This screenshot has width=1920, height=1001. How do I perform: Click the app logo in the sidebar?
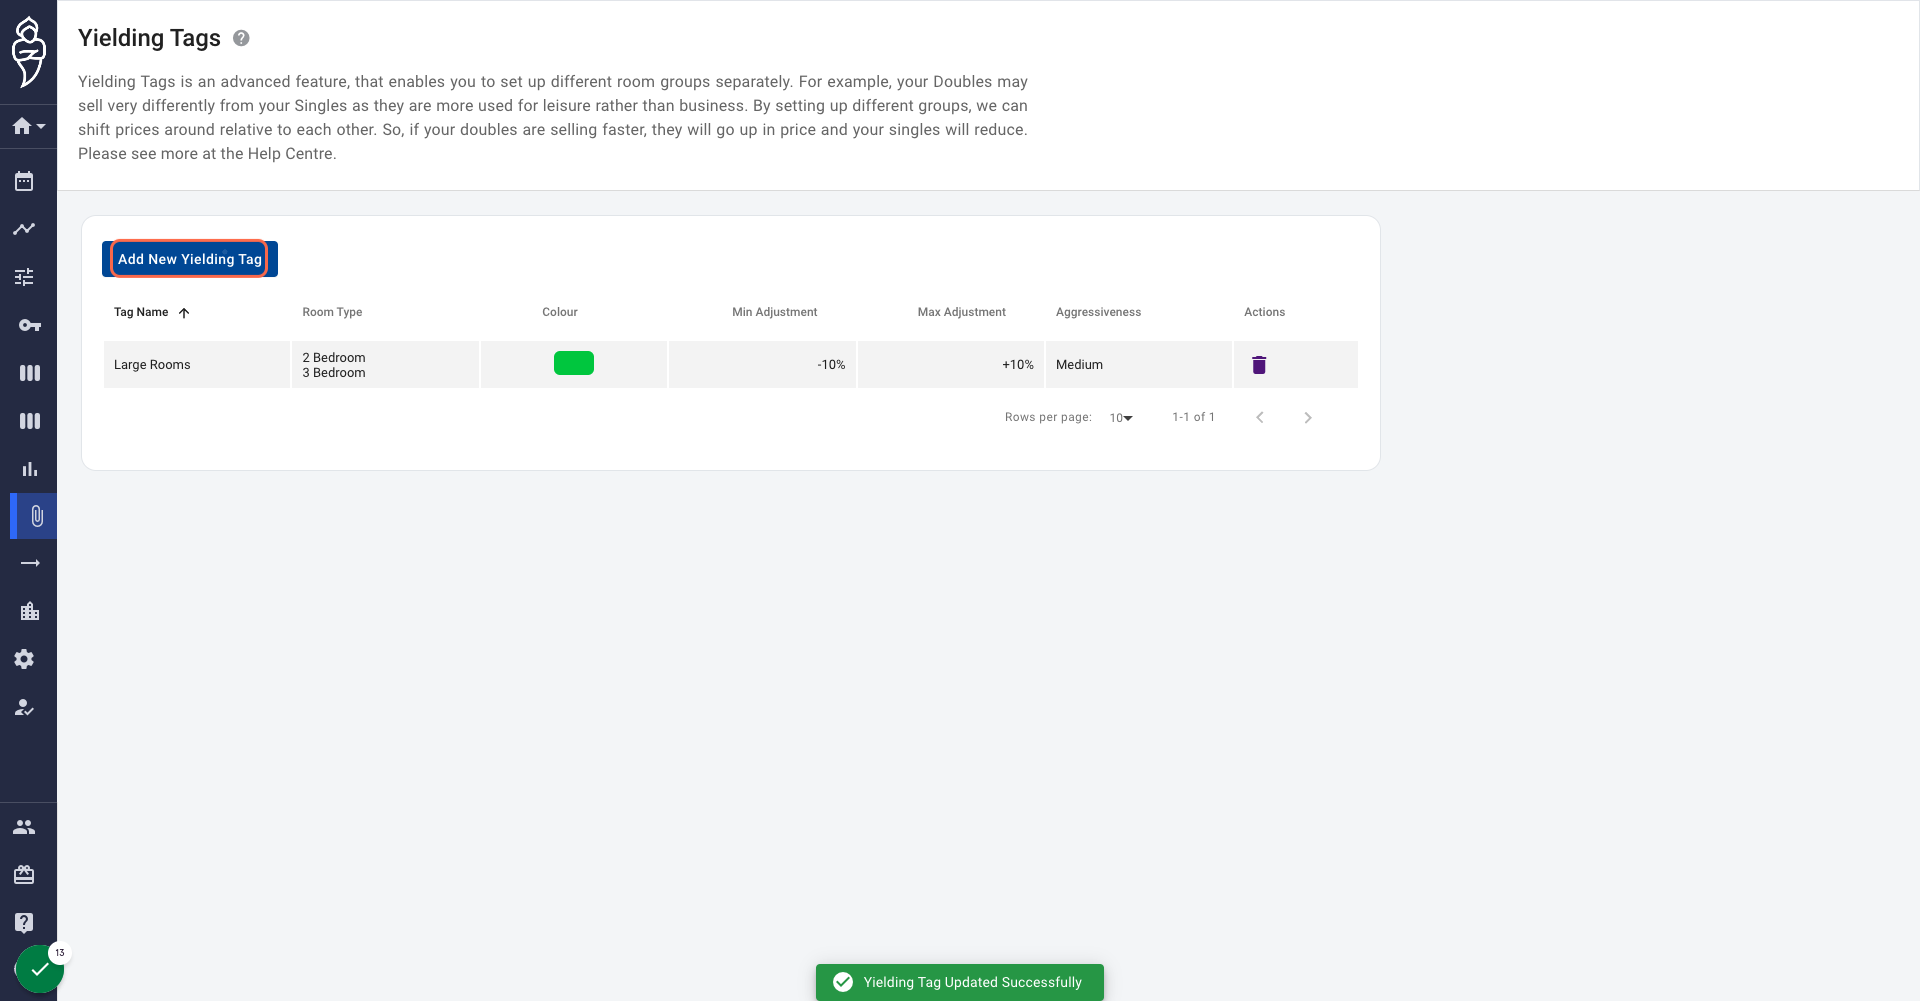coord(28,52)
